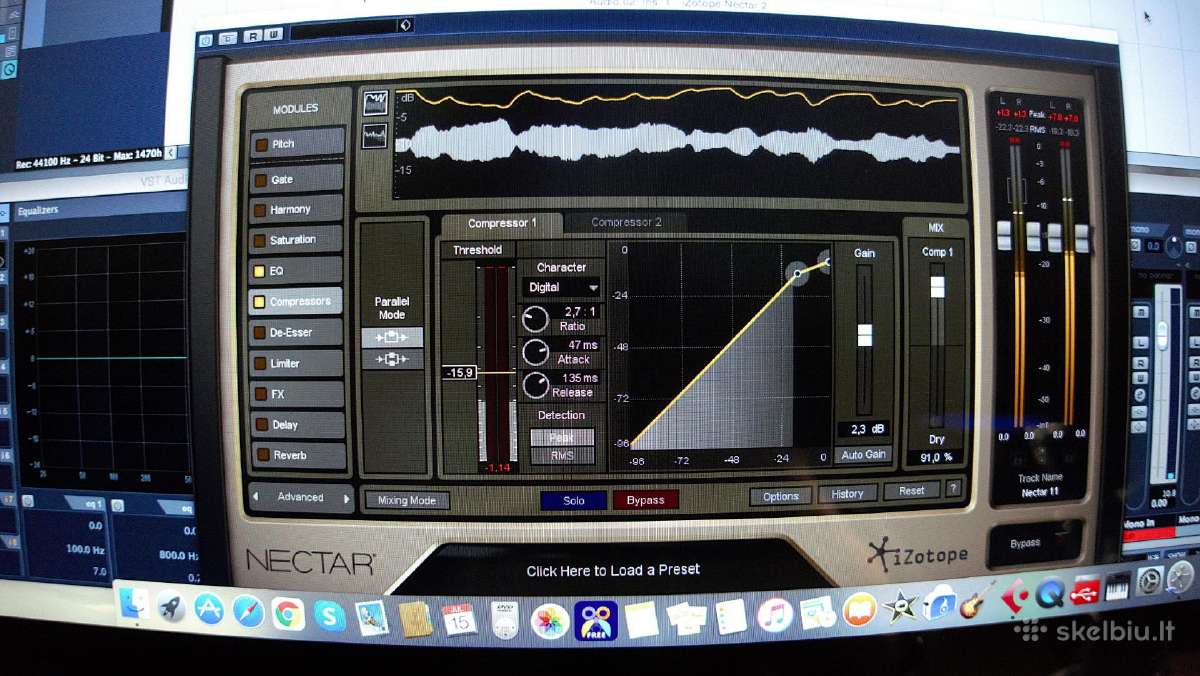Image resolution: width=1200 pixels, height=676 pixels.
Task: Click the Comp 1 mix slider handle
Action: (937, 287)
